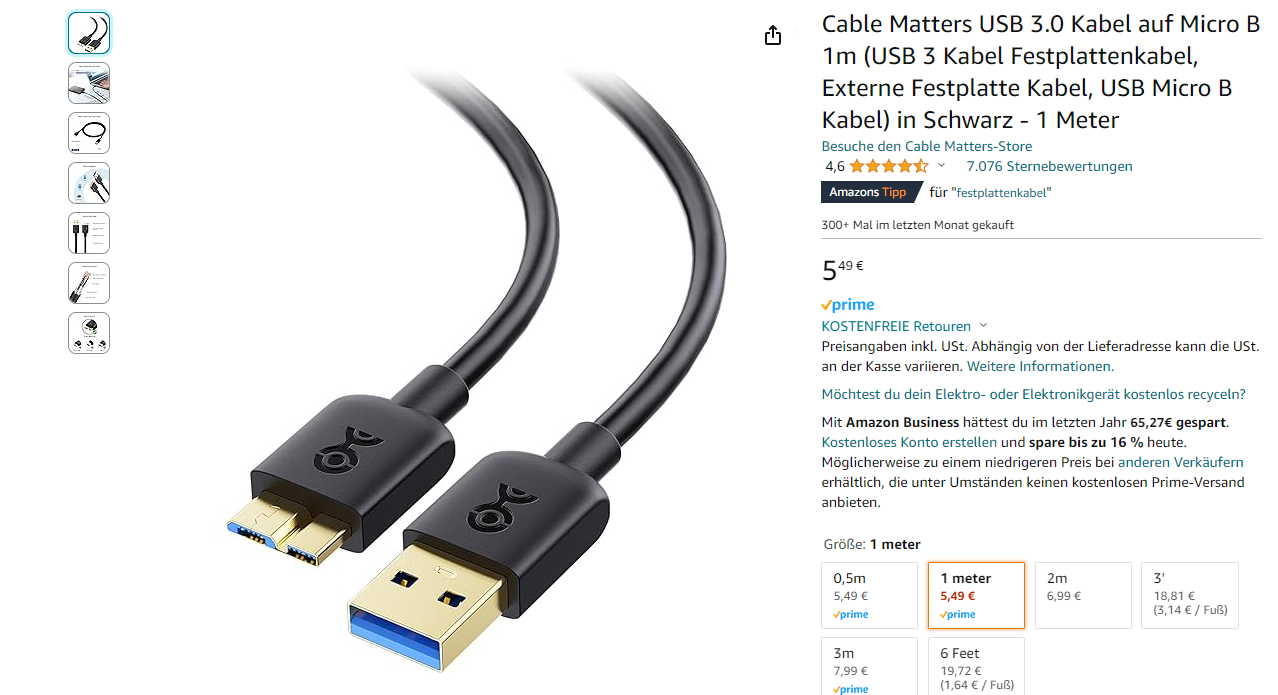Screen dimensions: 1278x695
Task: Choose the 2m size option for 6,99 €
Action: (x=1083, y=595)
